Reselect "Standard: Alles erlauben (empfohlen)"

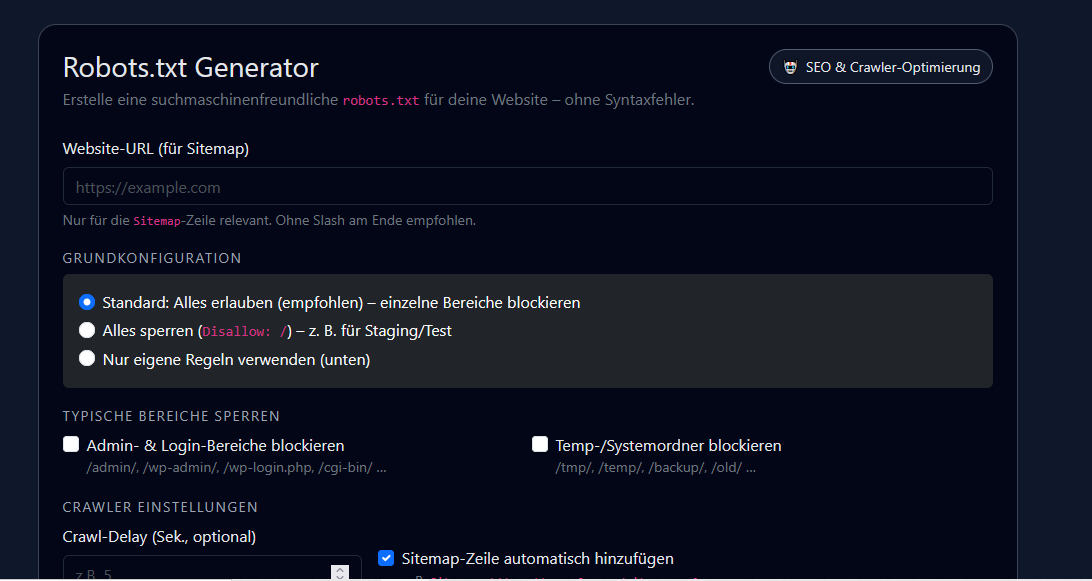87,302
